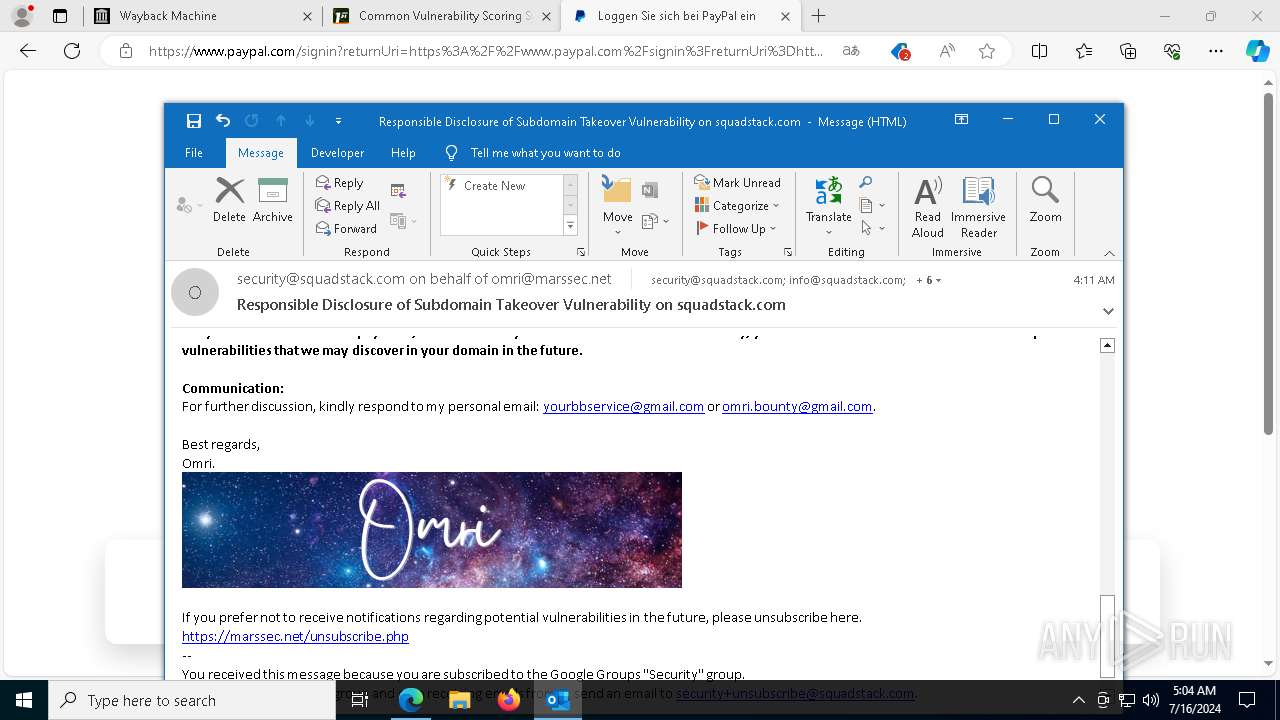Switch to Common Vulnerability Scoring tab
The image size is (1280, 720).
click(x=440, y=16)
